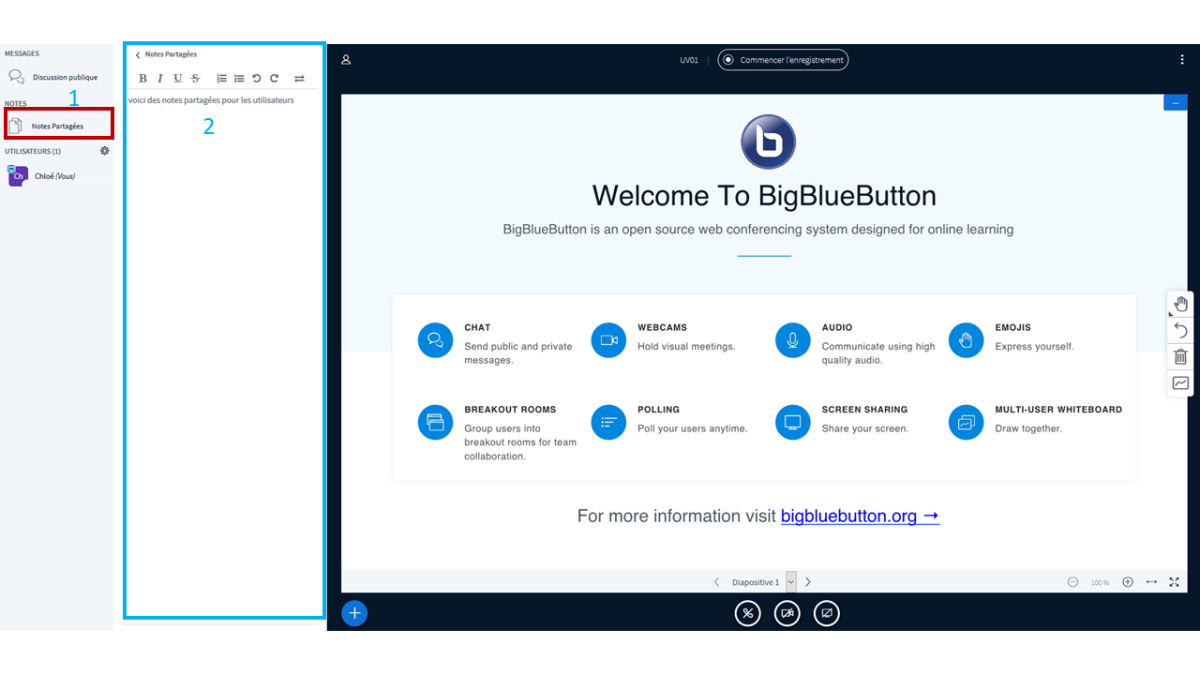The image size is (1200, 675).
Task: Zoom out of the presentation
Action: pos(1073,582)
